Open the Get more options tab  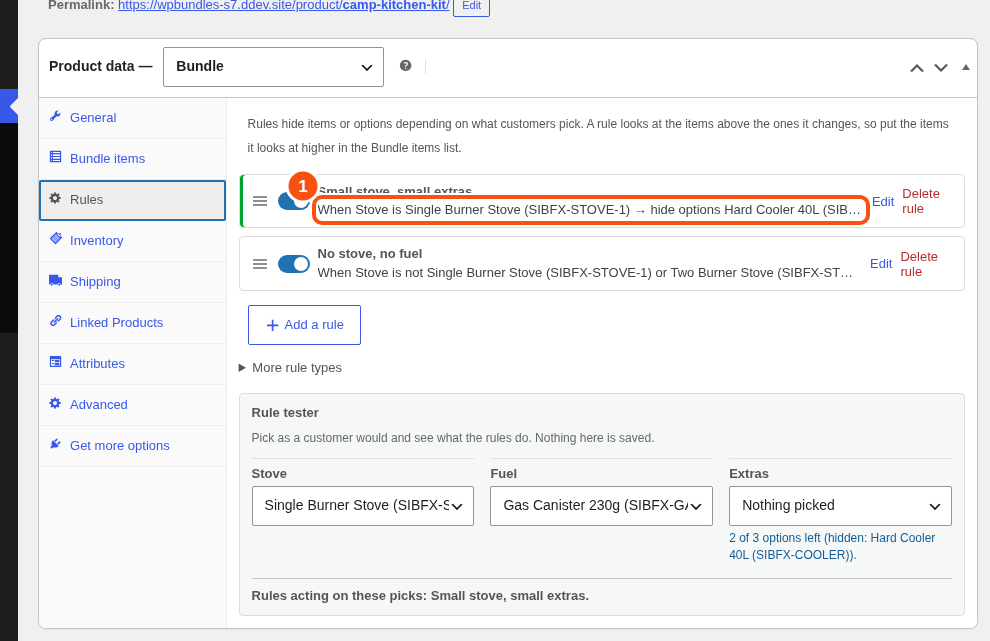click(x=133, y=446)
